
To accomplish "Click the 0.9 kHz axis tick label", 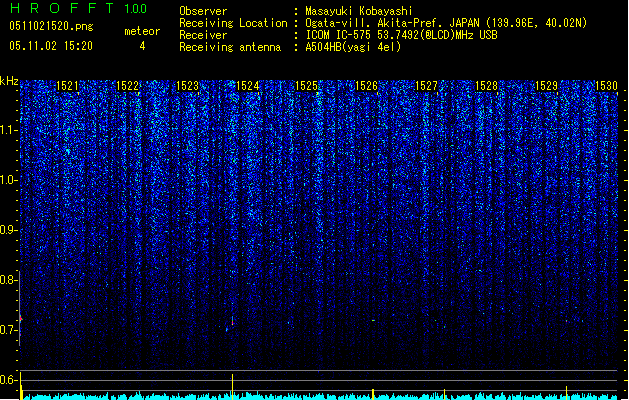I will click(8, 230).
